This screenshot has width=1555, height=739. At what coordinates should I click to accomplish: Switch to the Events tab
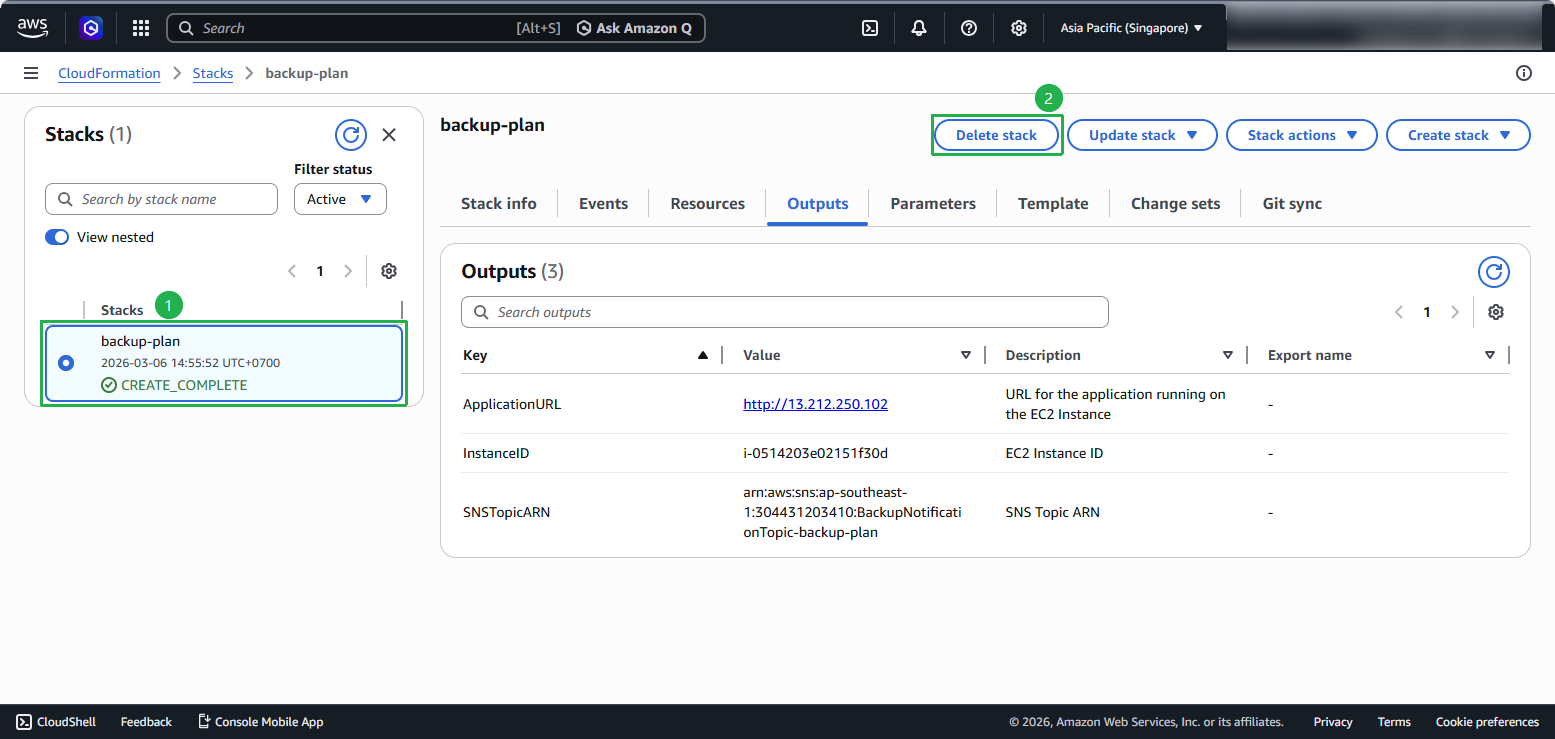pos(604,204)
